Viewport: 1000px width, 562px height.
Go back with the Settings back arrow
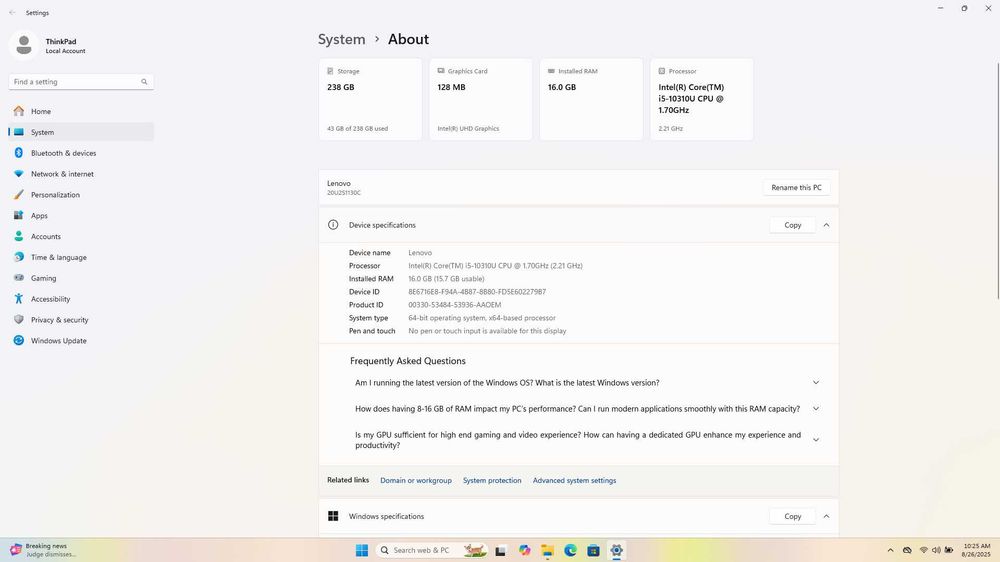pyautogui.click(x=12, y=13)
